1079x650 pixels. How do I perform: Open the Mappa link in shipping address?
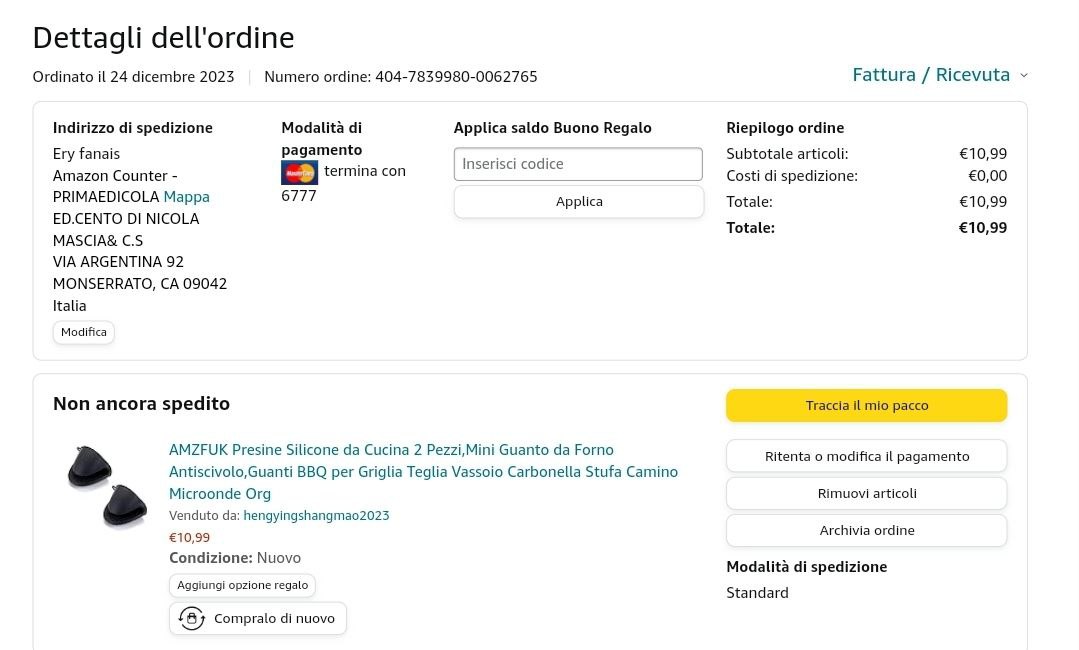coord(186,197)
